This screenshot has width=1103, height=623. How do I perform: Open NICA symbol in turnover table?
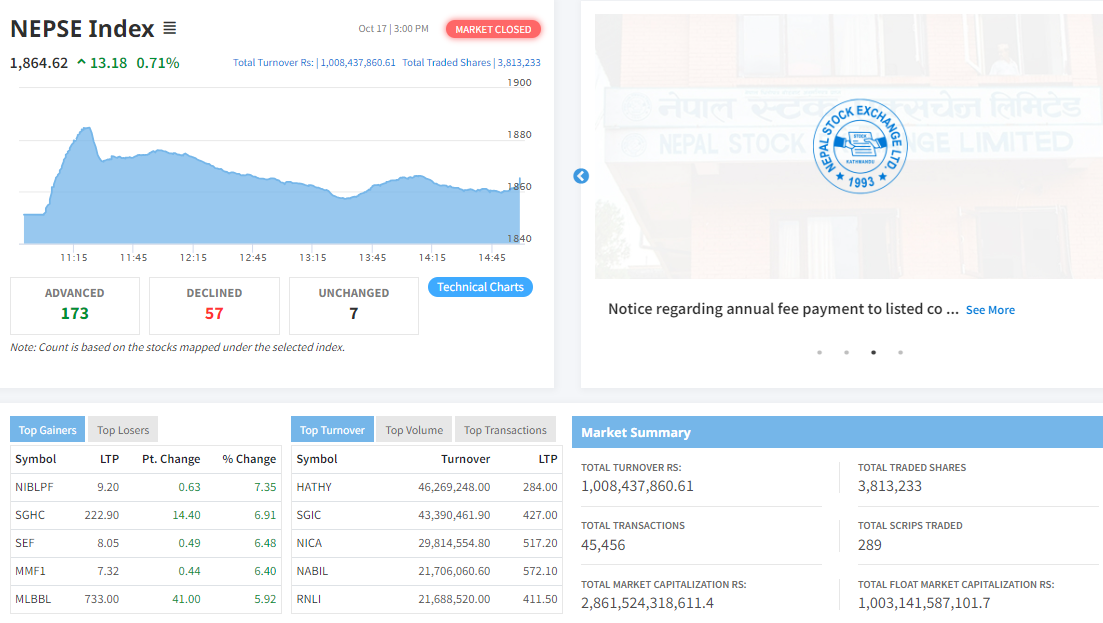(x=309, y=543)
